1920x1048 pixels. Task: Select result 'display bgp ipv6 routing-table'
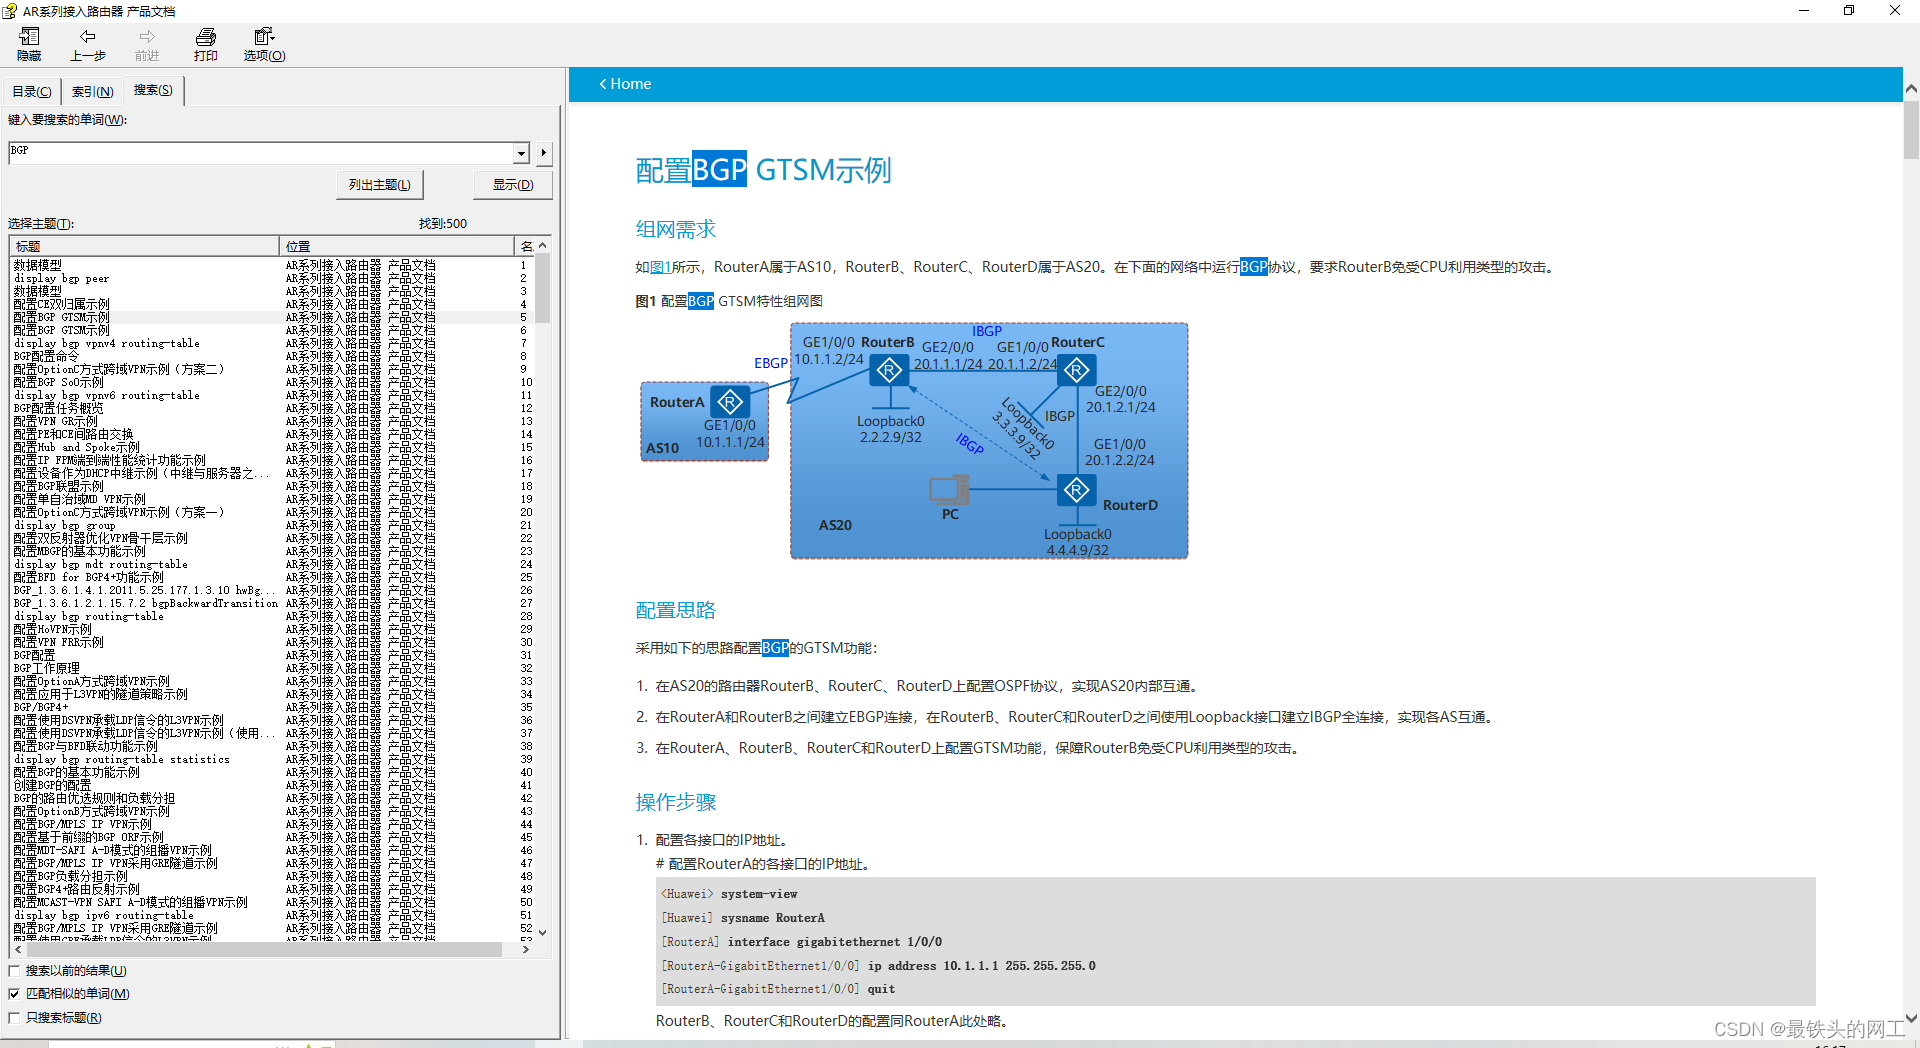104,916
